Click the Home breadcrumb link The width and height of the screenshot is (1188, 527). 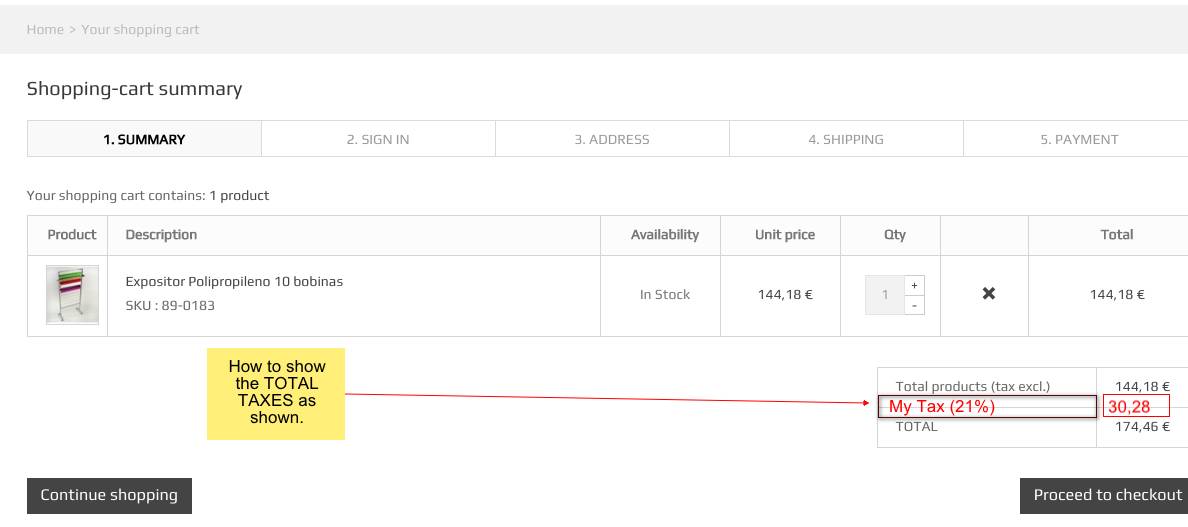click(x=45, y=30)
